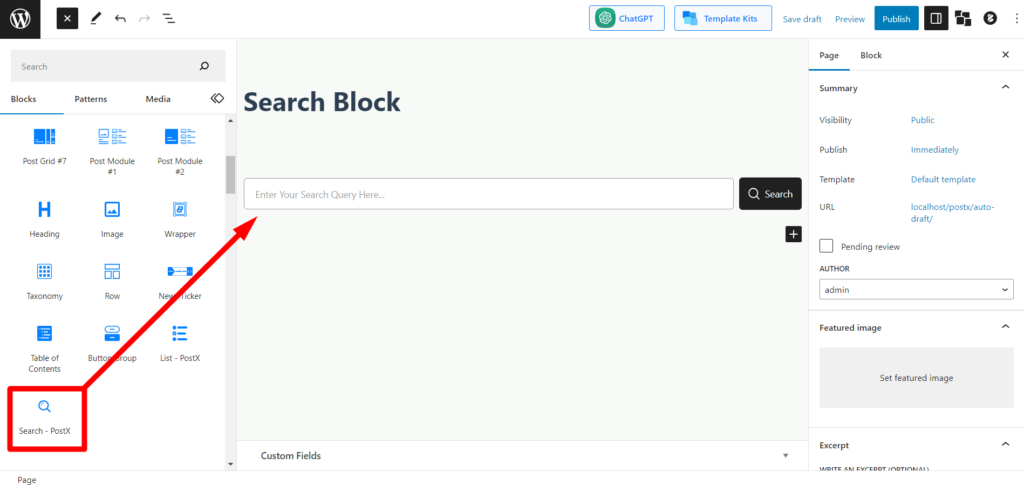The image size is (1024, 485).
Task: Select the Page tab in sidebar
Action: click(x=829, y=55)
